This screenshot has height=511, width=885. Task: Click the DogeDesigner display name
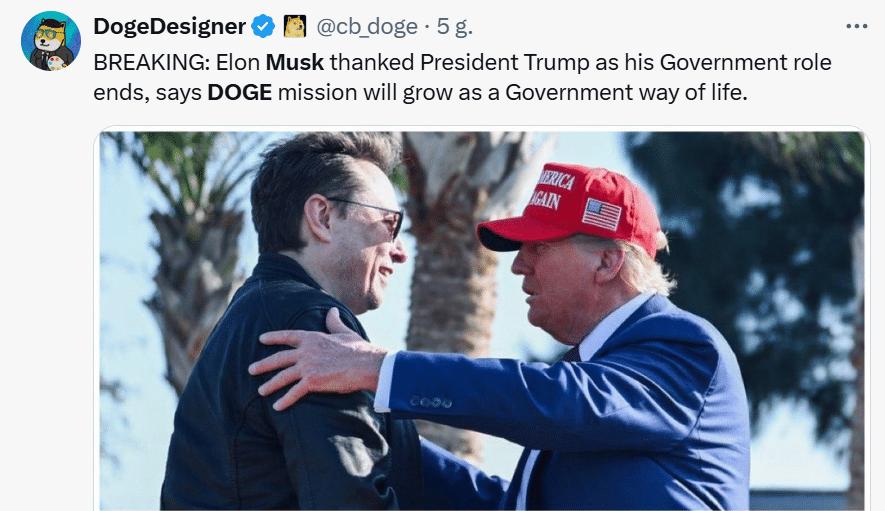[169, 27]
